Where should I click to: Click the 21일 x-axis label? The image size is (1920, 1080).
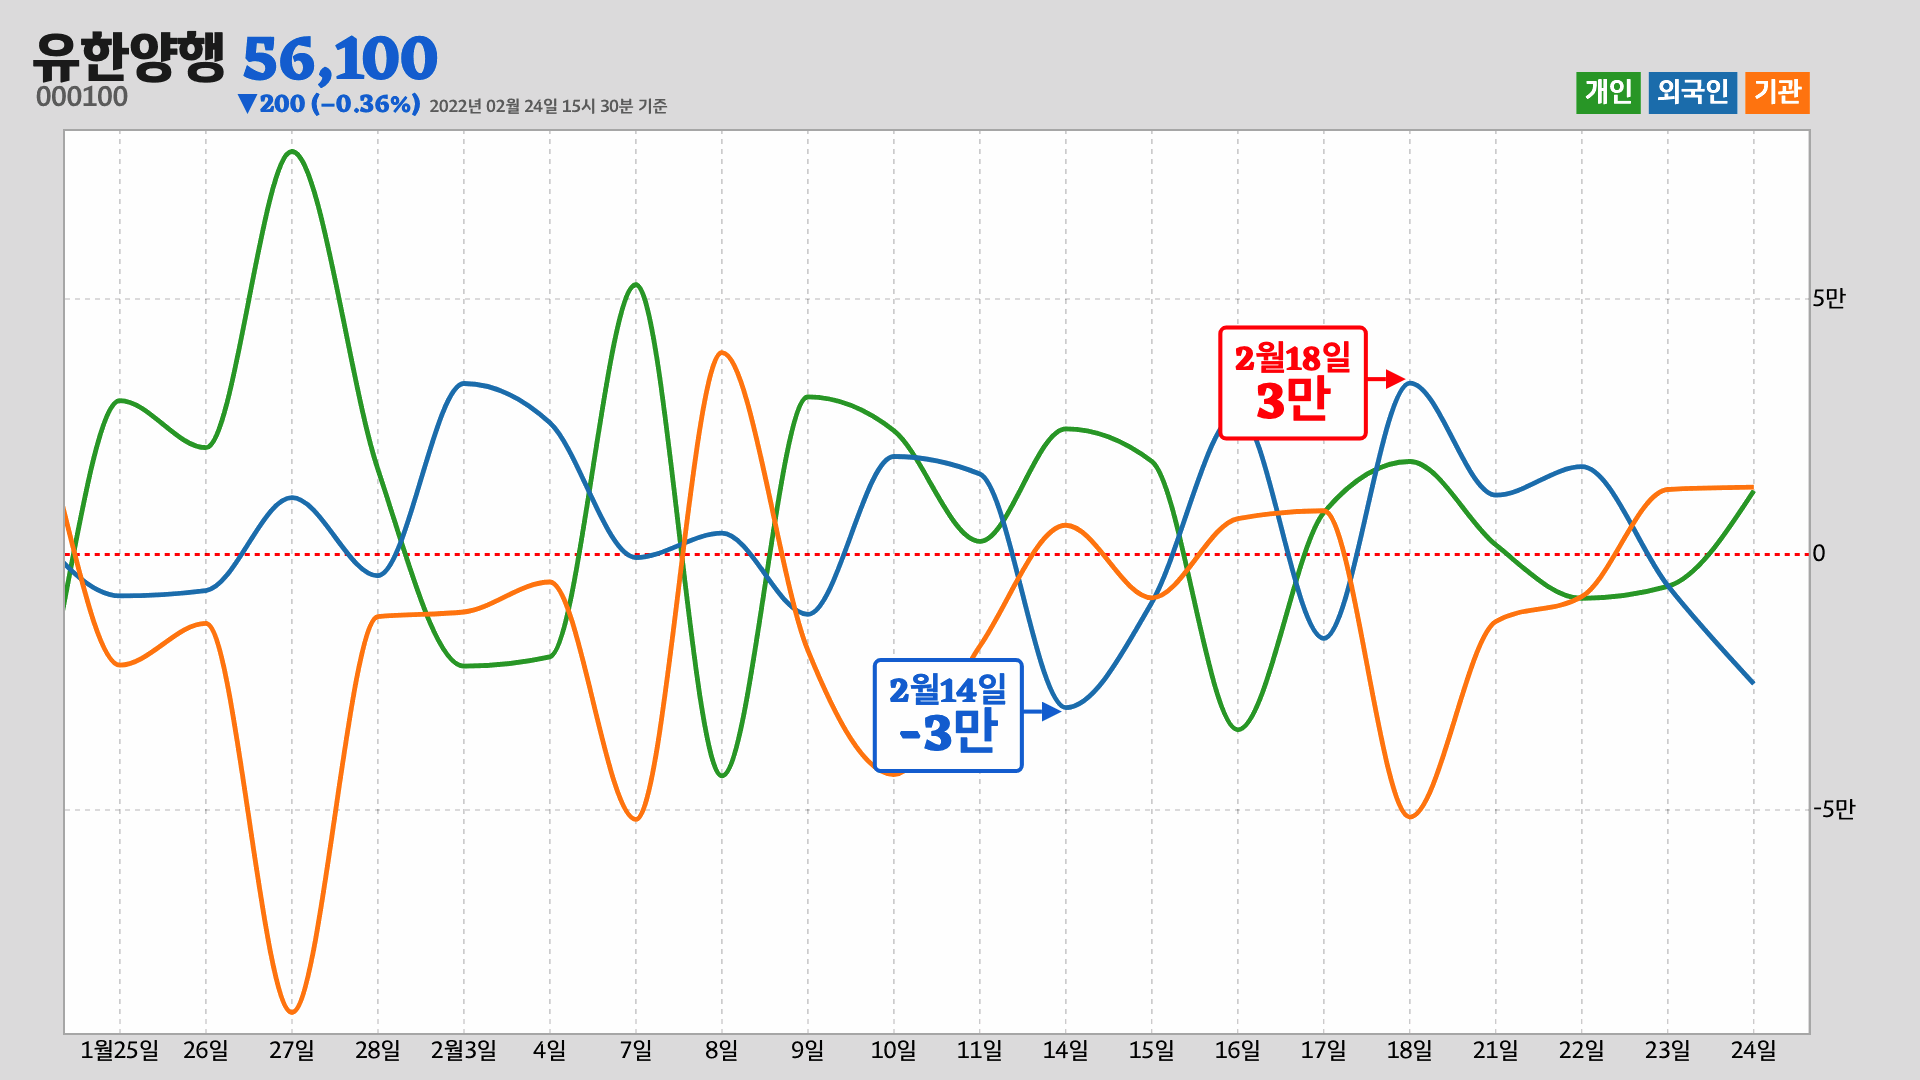point(1496,1050)
